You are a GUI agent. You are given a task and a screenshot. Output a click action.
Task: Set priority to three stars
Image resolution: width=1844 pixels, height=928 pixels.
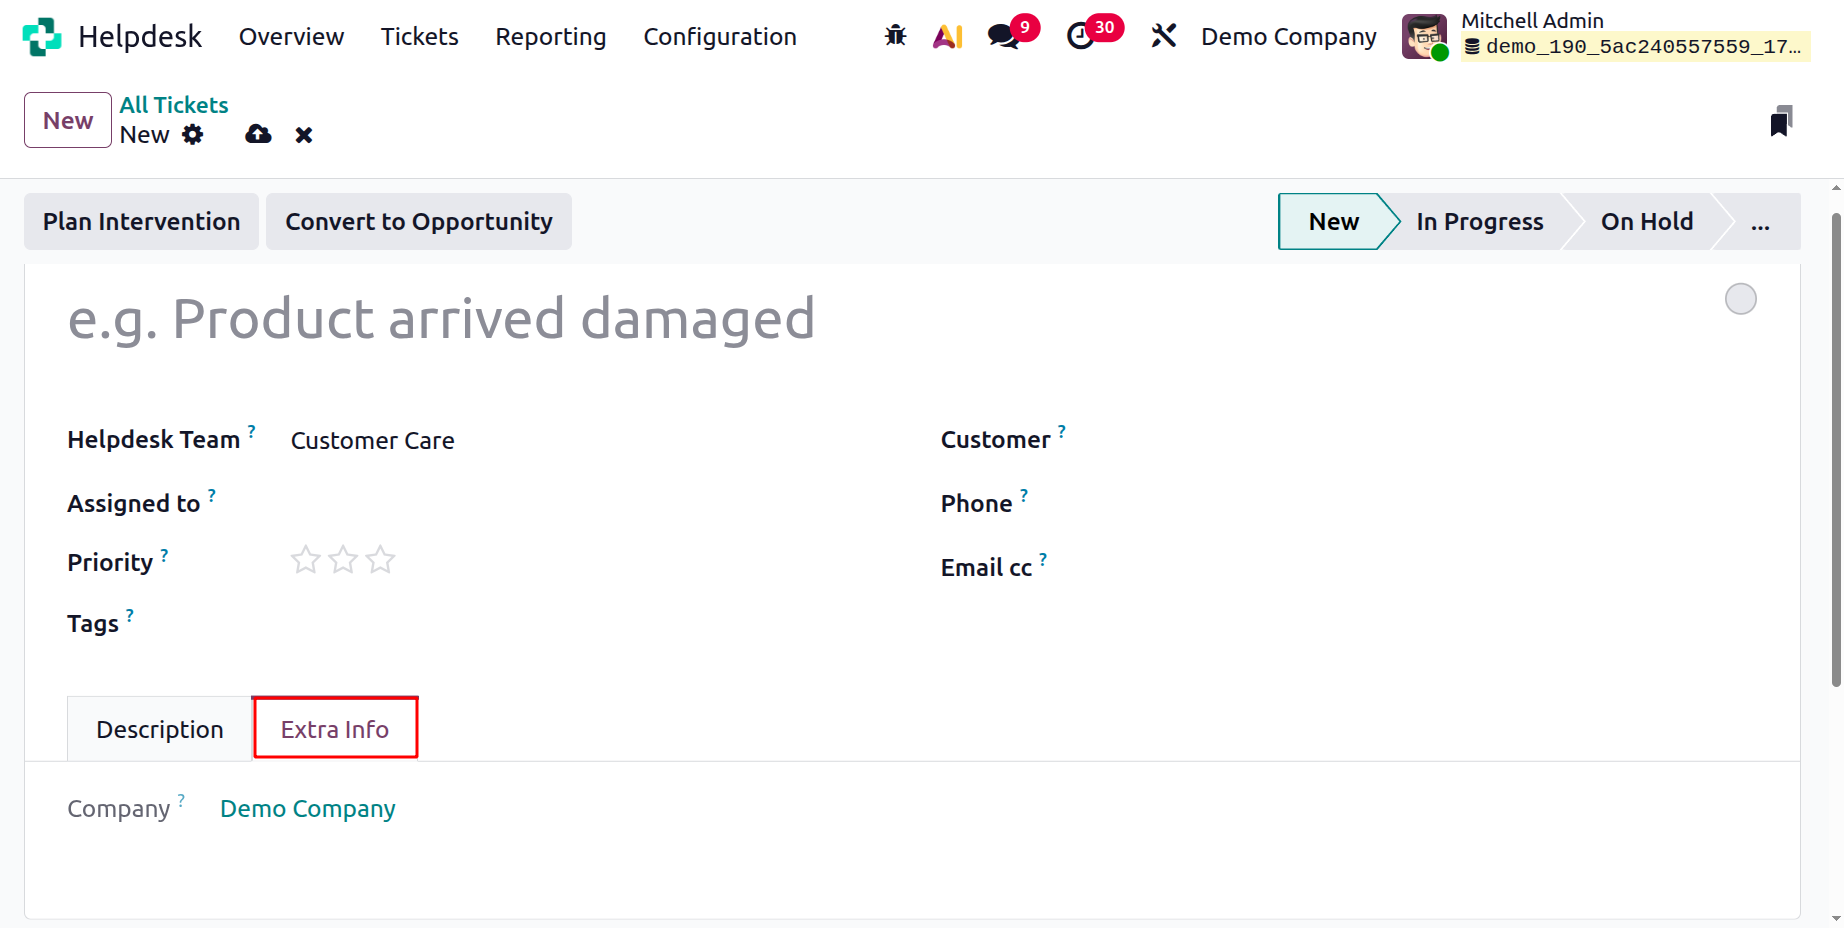click(380, 560)
